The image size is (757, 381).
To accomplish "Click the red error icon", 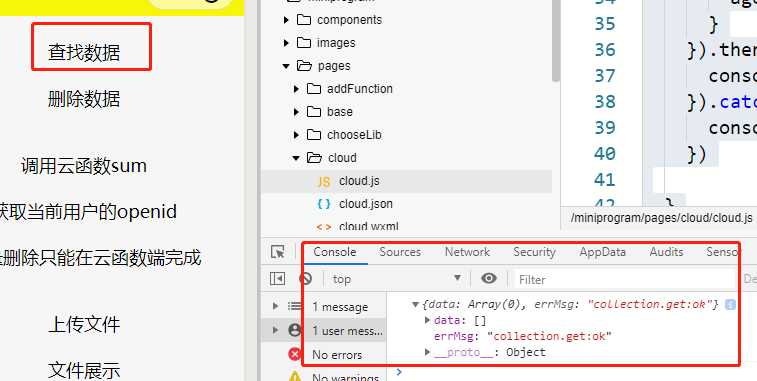I will tap(294, 354).
